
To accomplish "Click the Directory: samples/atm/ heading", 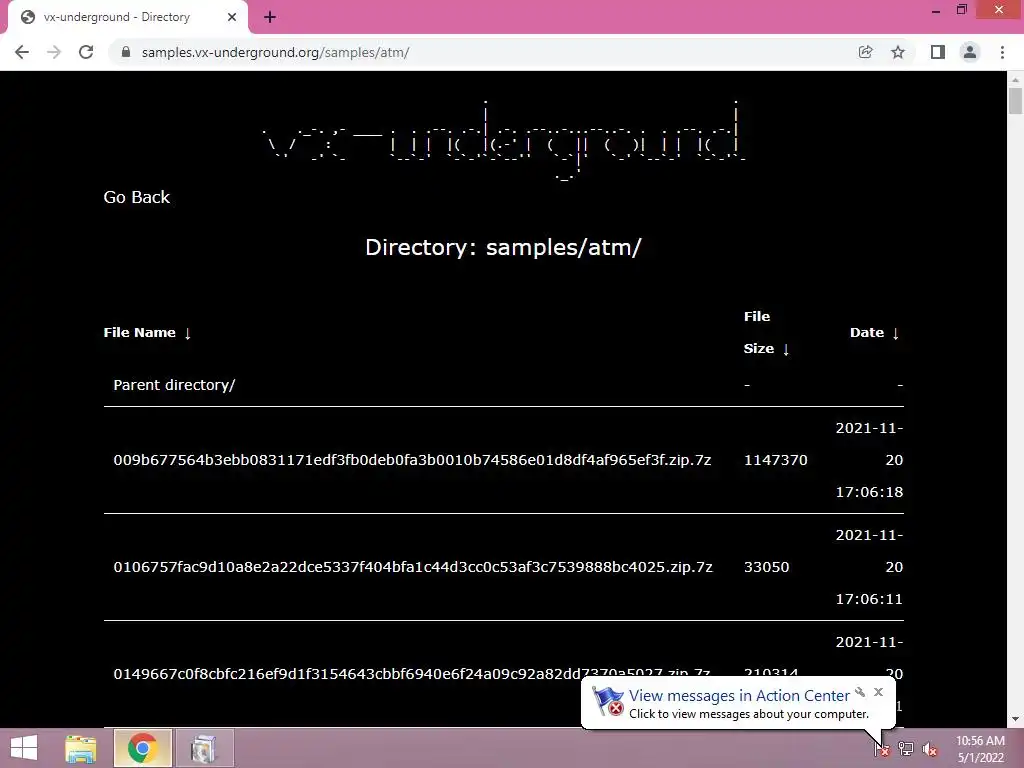I will coord(504,248).
